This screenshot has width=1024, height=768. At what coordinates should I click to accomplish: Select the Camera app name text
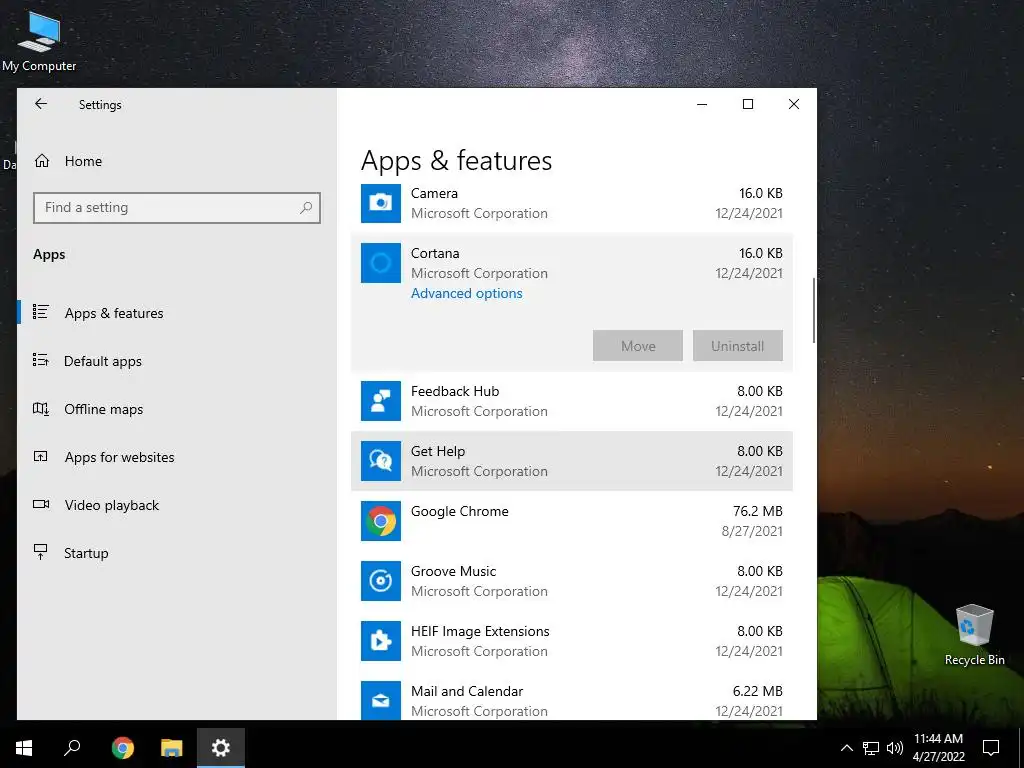[434, 193]
